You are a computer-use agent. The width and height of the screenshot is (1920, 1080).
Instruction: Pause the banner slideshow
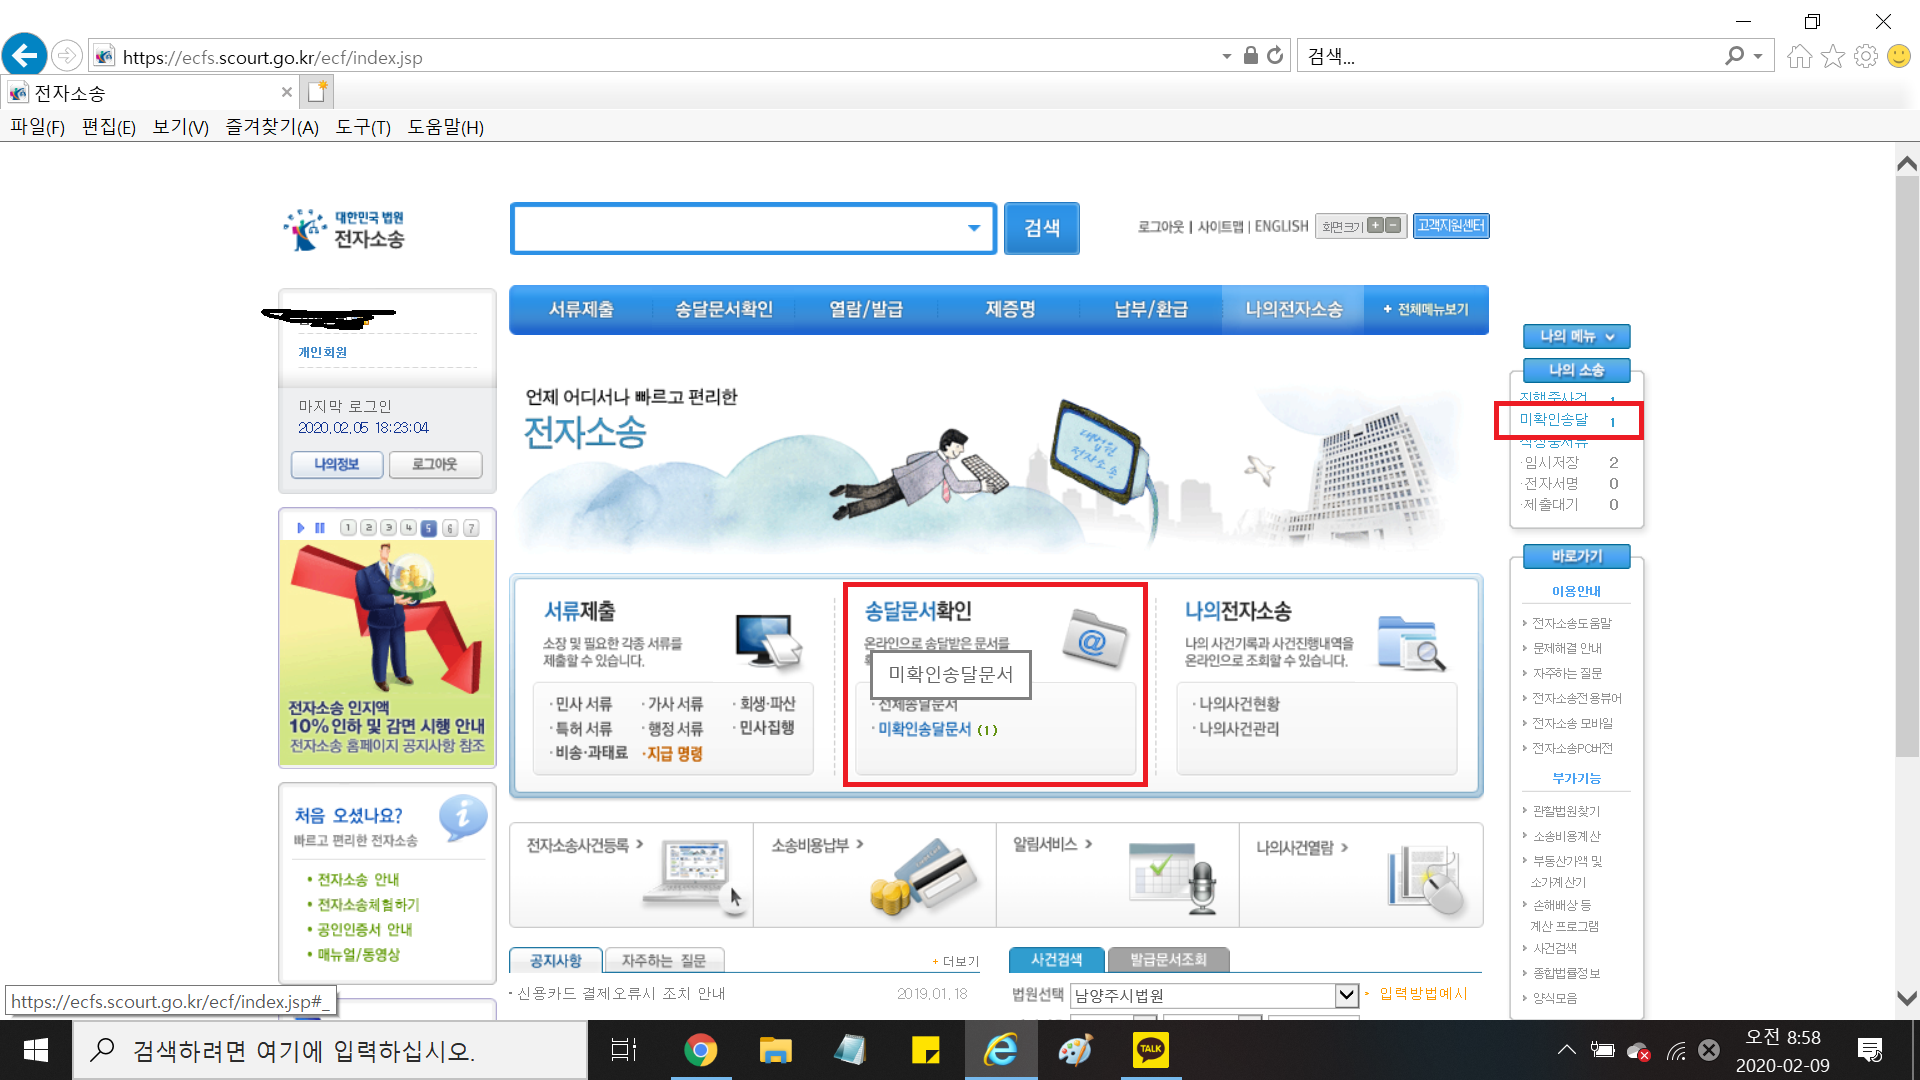pyautogui.click(x=320, y=528)
